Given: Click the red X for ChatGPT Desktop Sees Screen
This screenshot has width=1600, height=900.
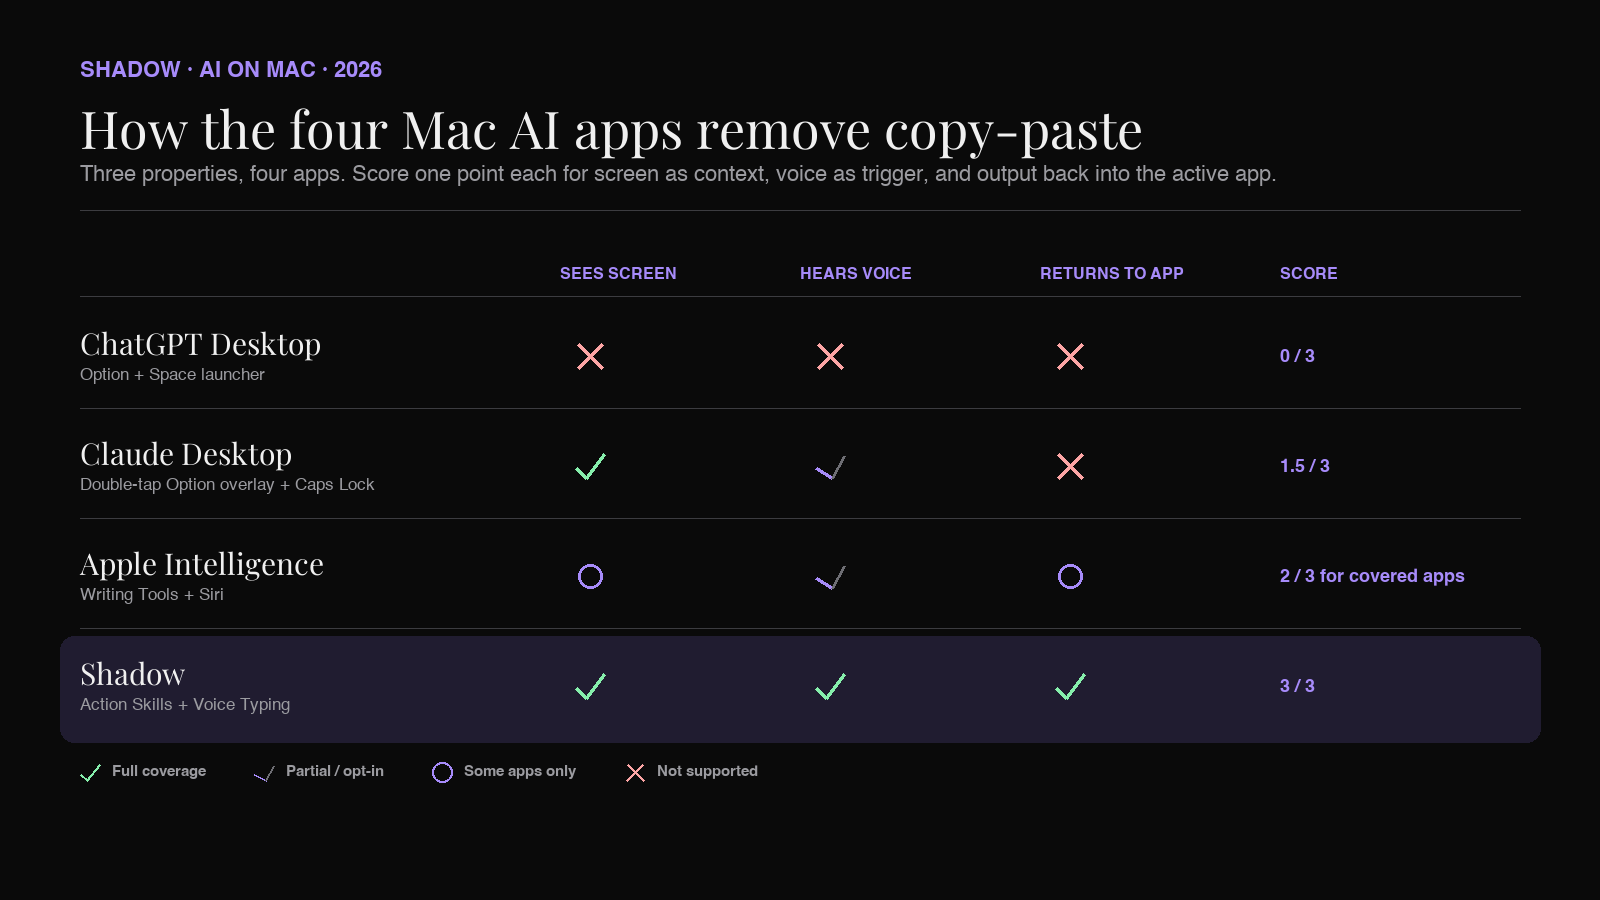Looking at the screenshot, I should (x=590, y=357).
